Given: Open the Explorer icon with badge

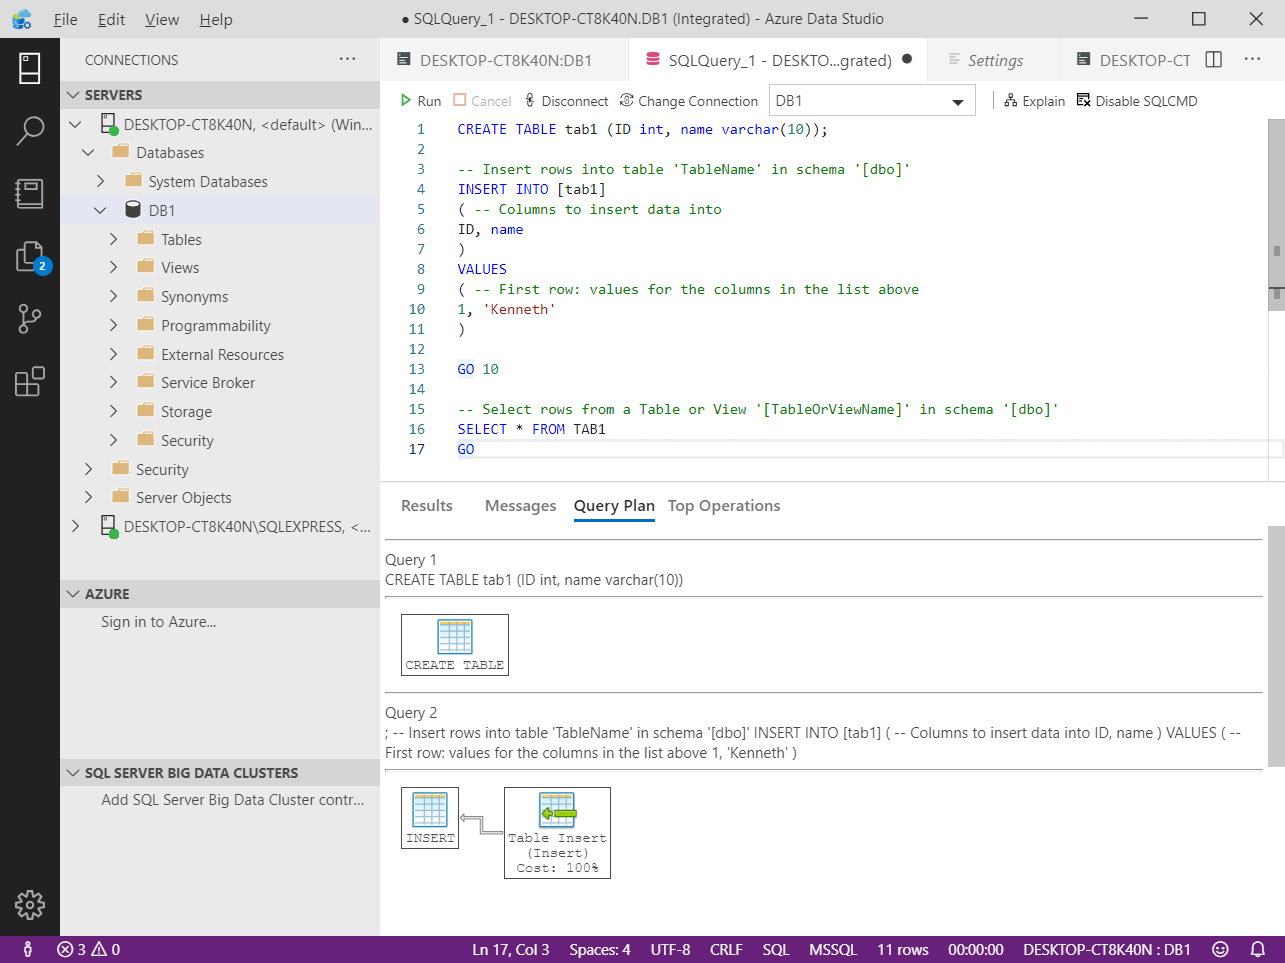Looking at the screenshot, I should click(30, 257).
